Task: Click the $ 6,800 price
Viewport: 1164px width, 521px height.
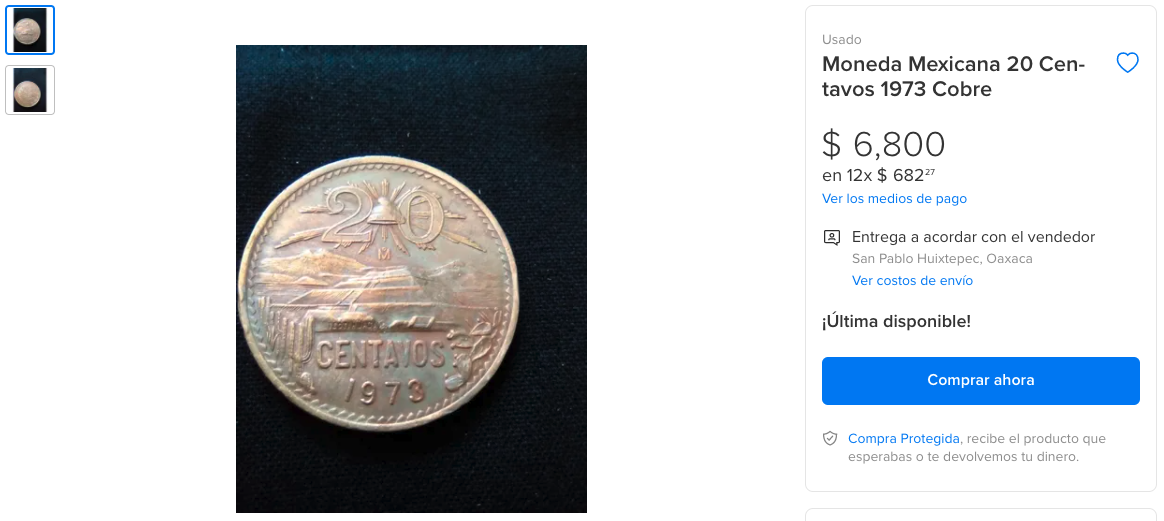Action: [x=883, y=145]
